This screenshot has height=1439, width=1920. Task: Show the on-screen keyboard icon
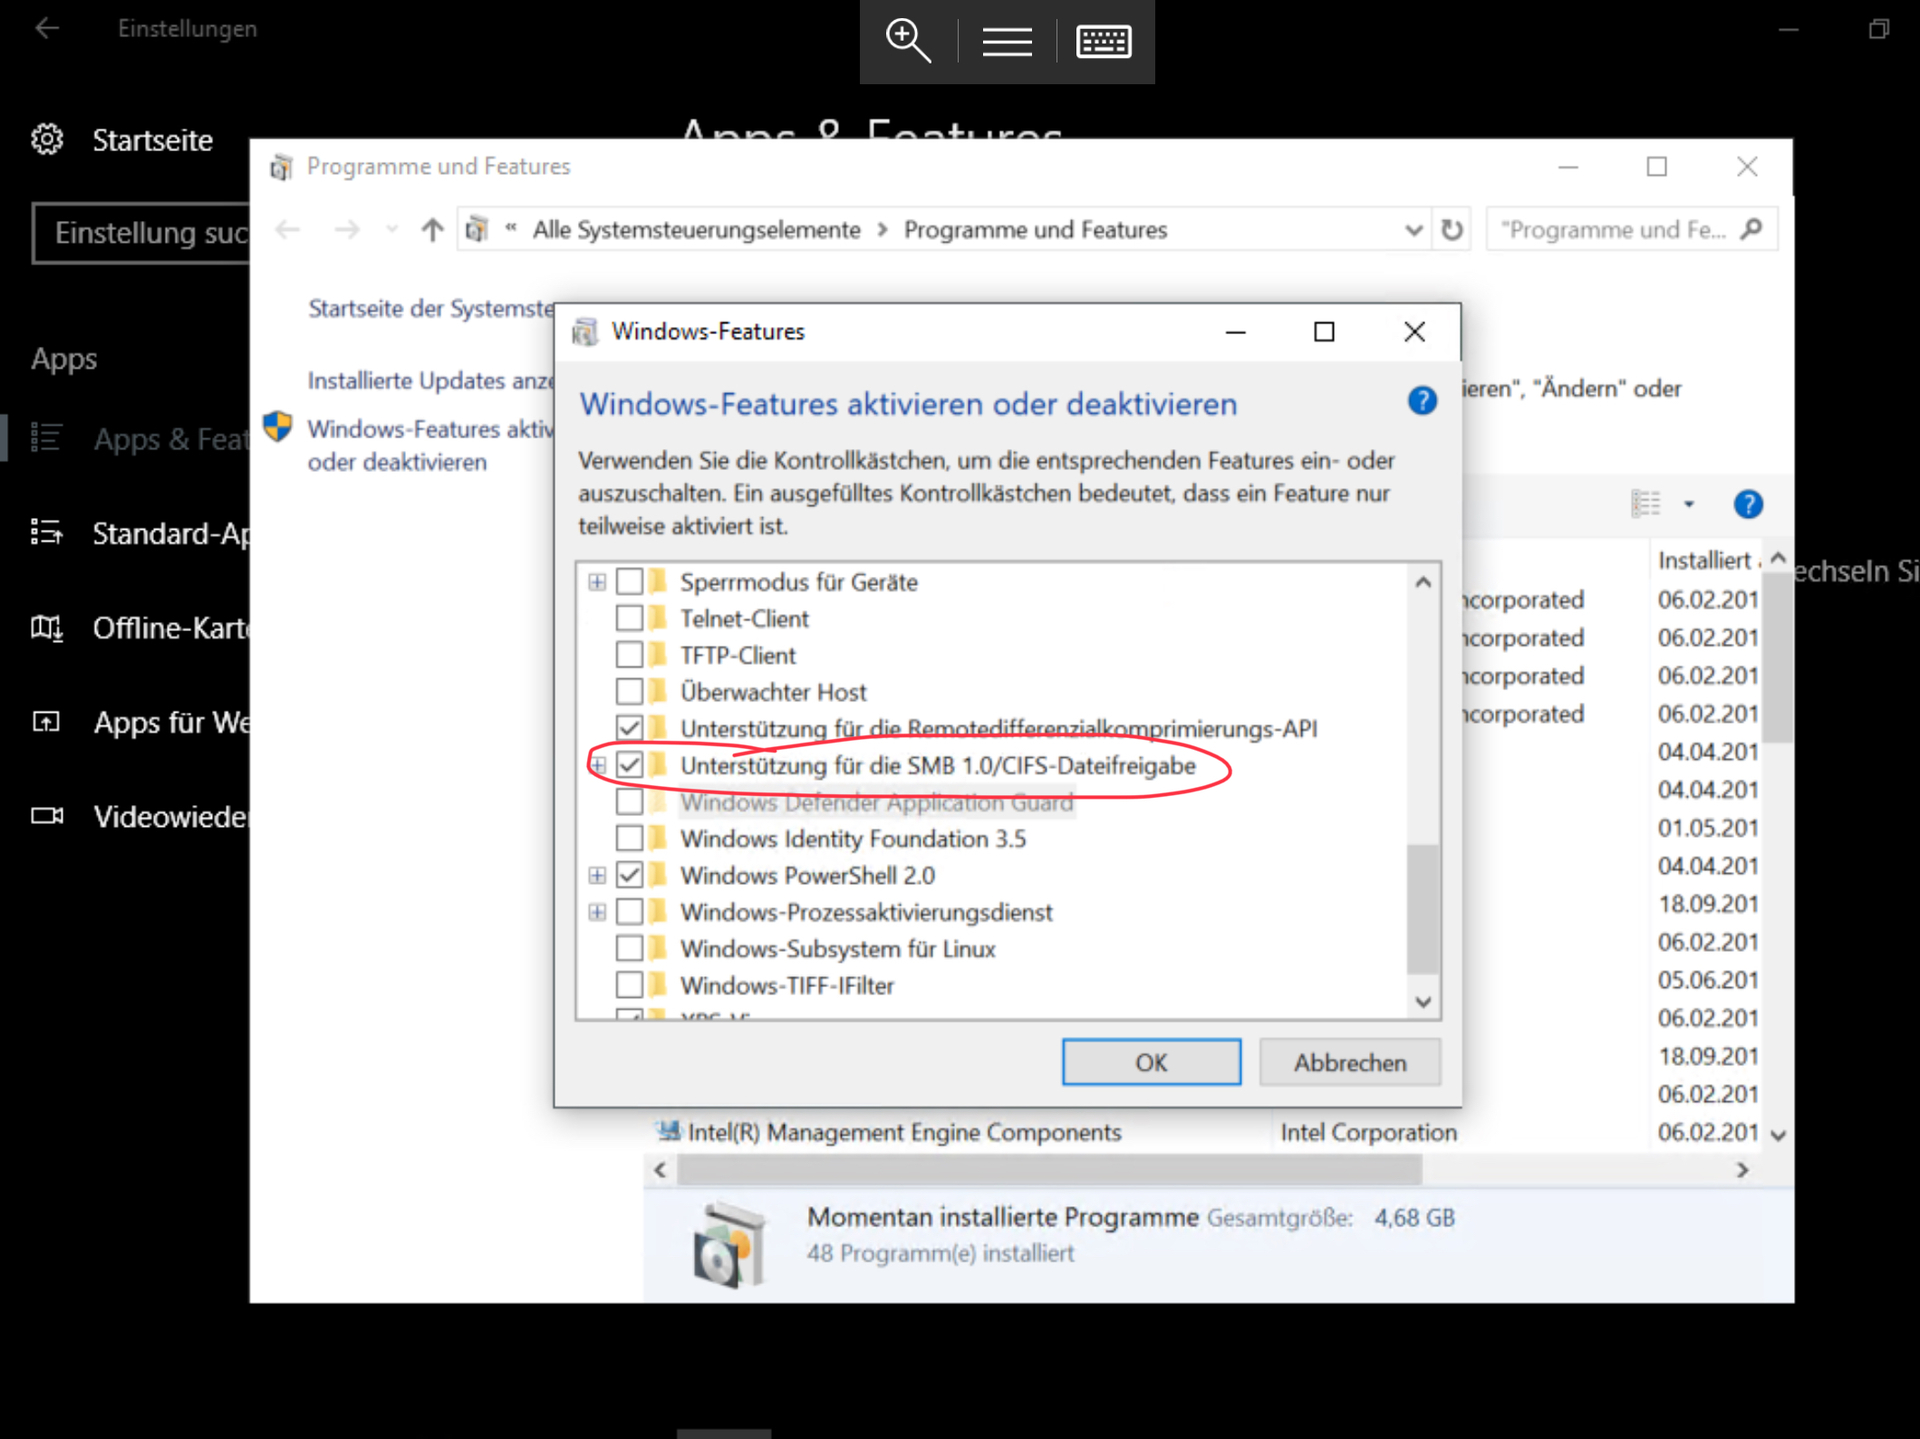click(1103, 41)
